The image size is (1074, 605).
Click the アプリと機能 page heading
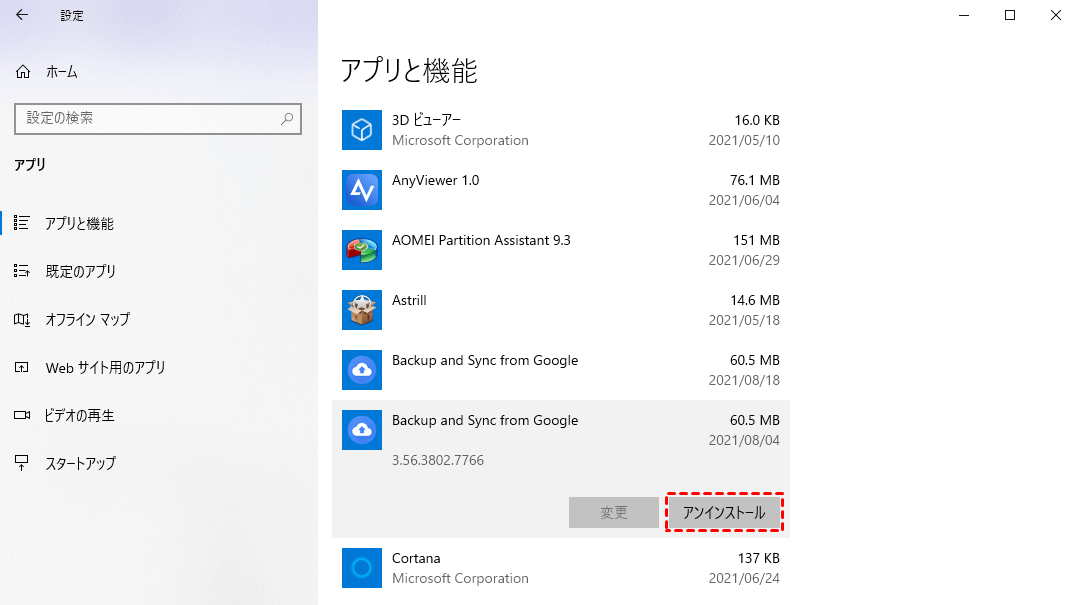(x=409, y=71)
